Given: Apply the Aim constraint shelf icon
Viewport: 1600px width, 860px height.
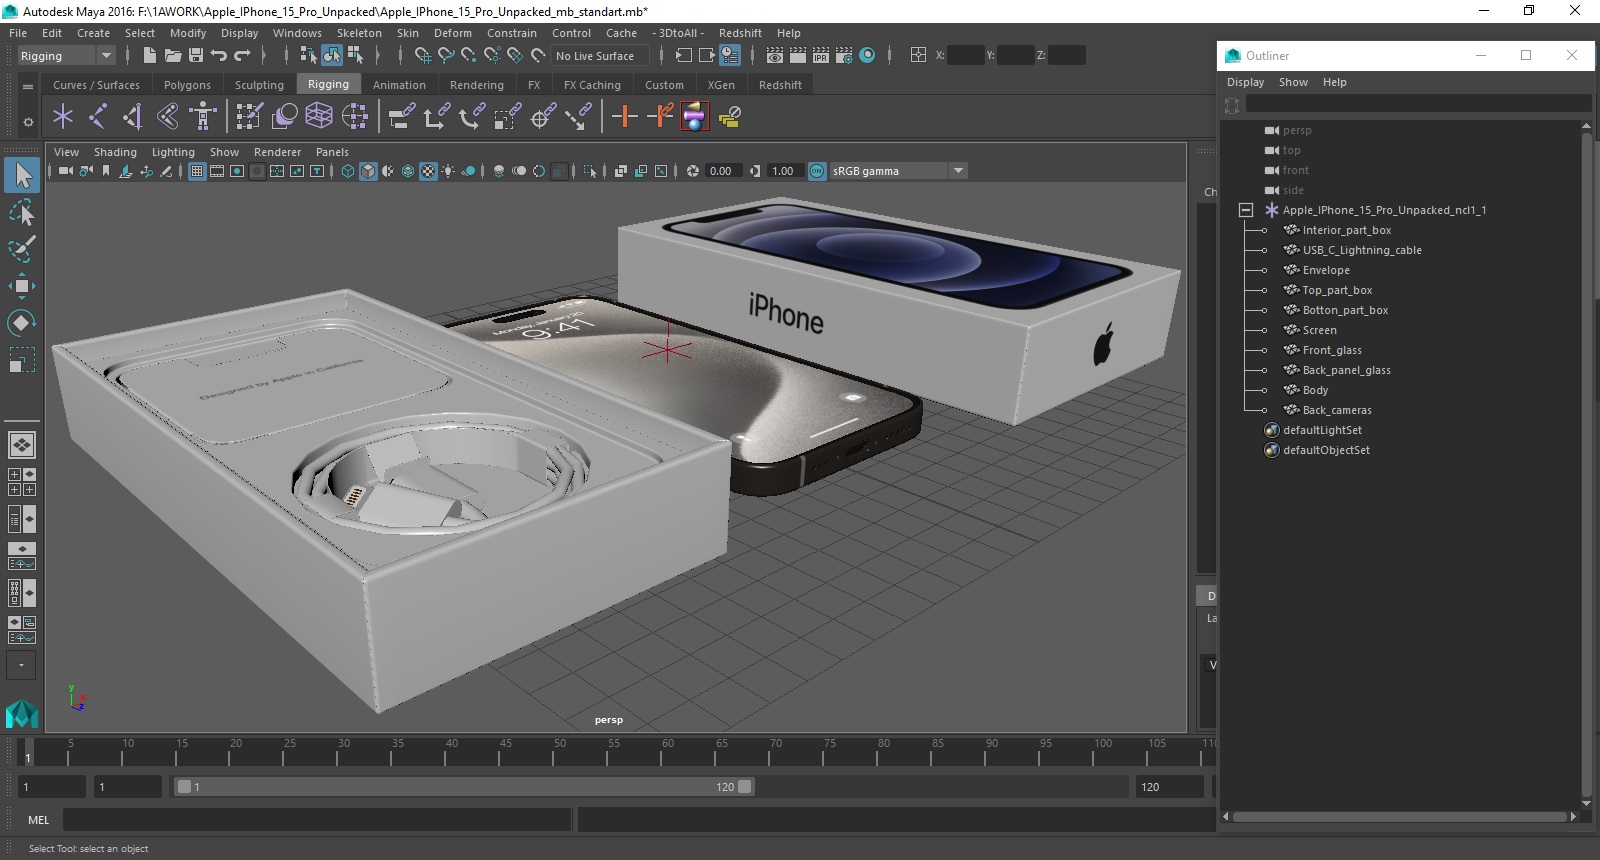Looking at the screenshot, I should tap(542, 117).
